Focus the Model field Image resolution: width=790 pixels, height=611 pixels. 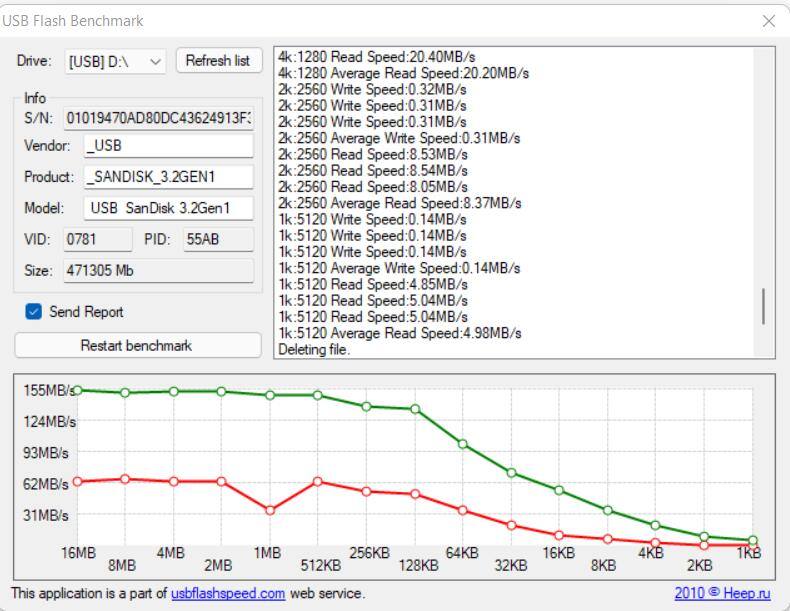167,208
